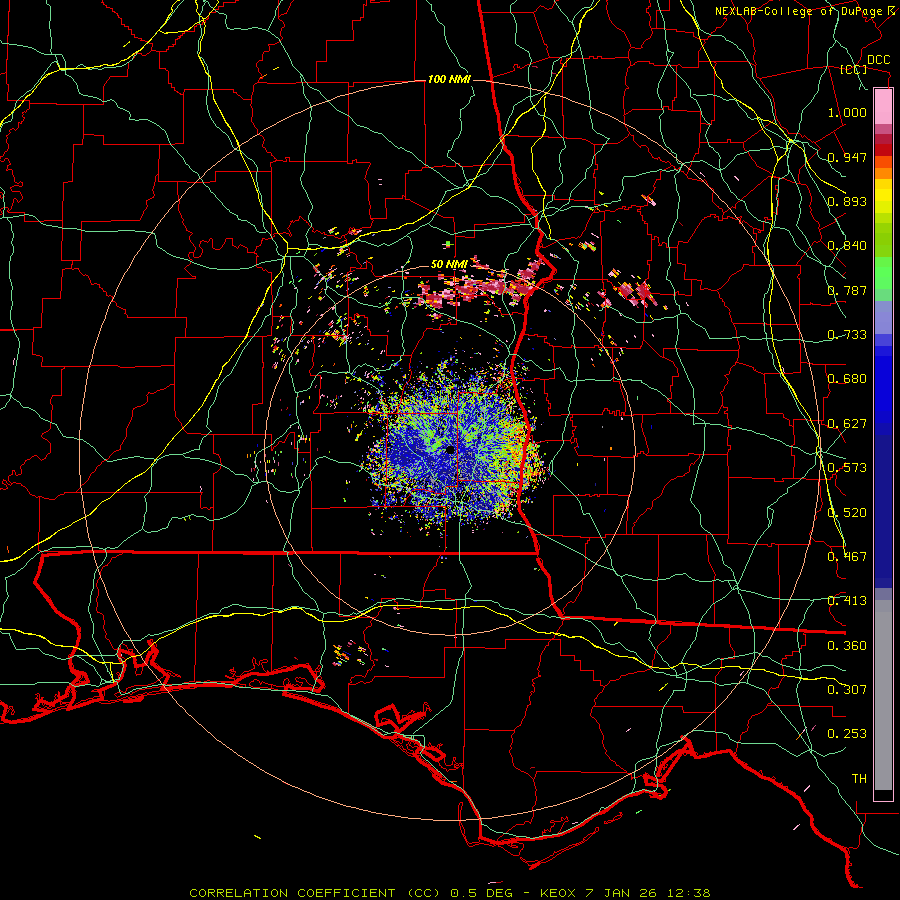The image size is (900, 900).
Task: Click the 0.627 legend value
Action: pos(847,424)
